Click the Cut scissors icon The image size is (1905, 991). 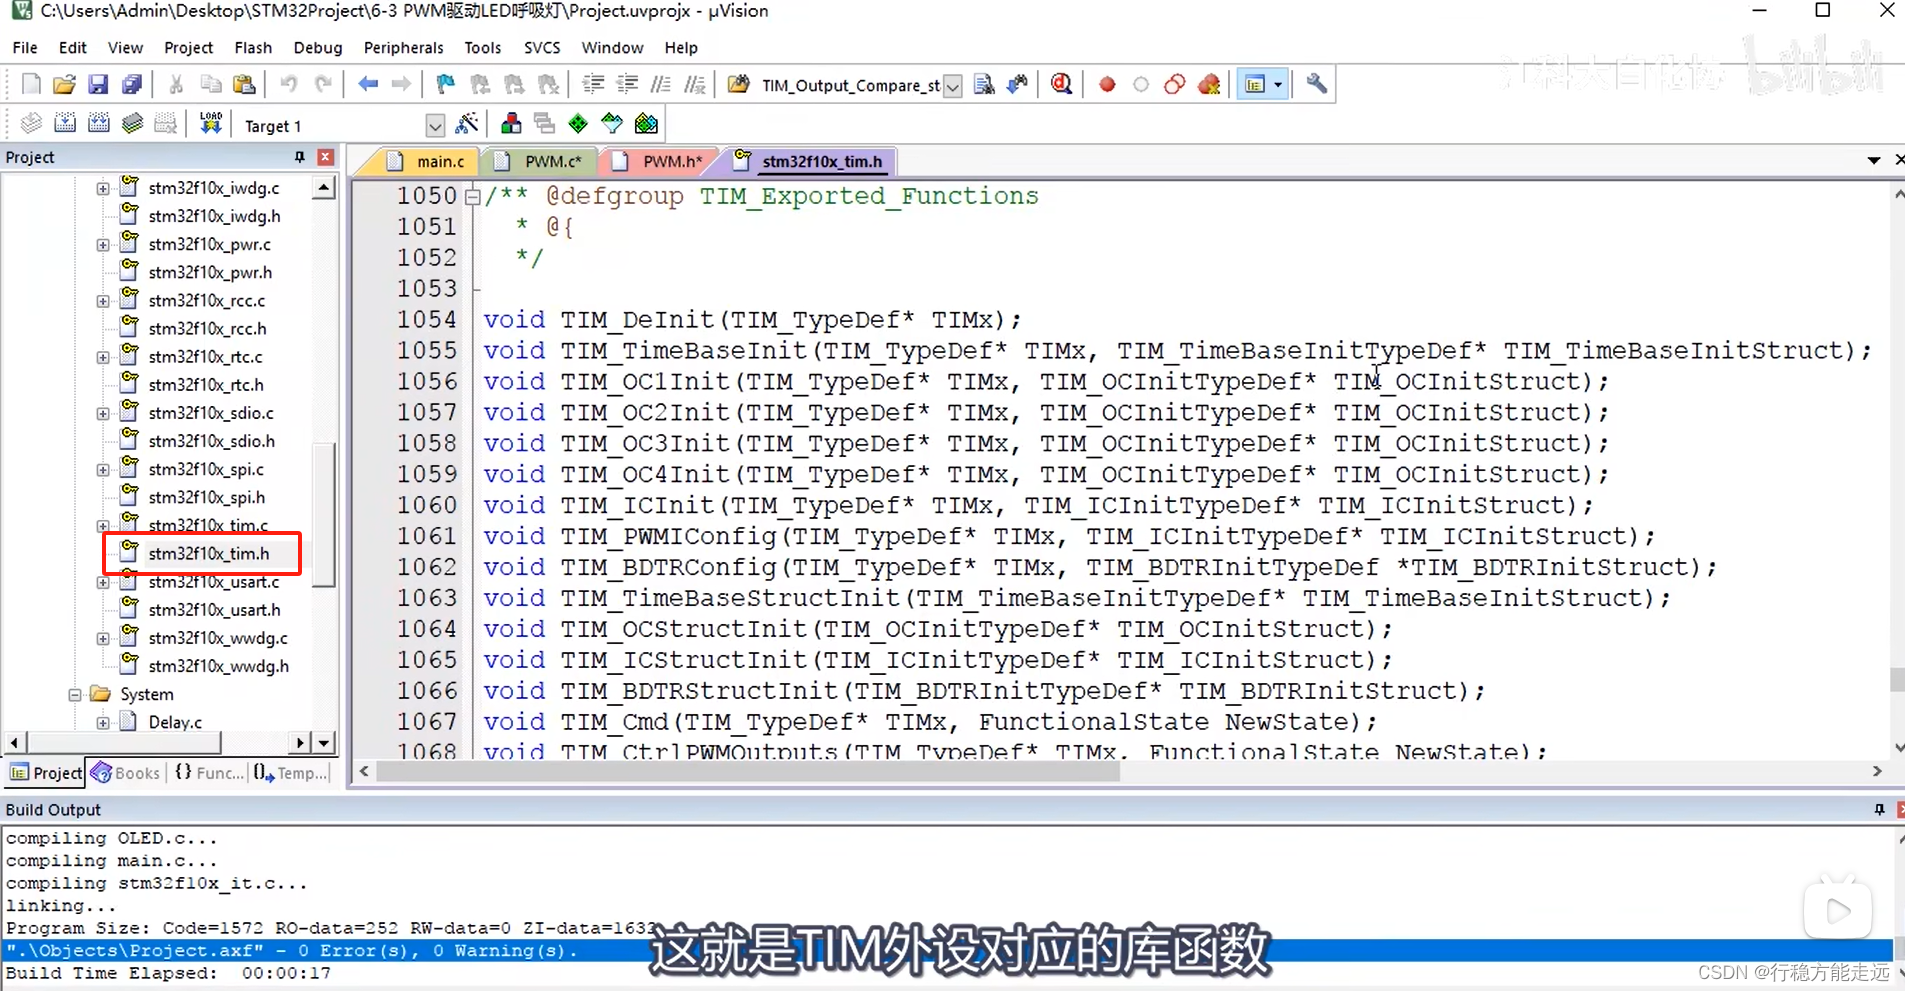click(x=176, y=84)
